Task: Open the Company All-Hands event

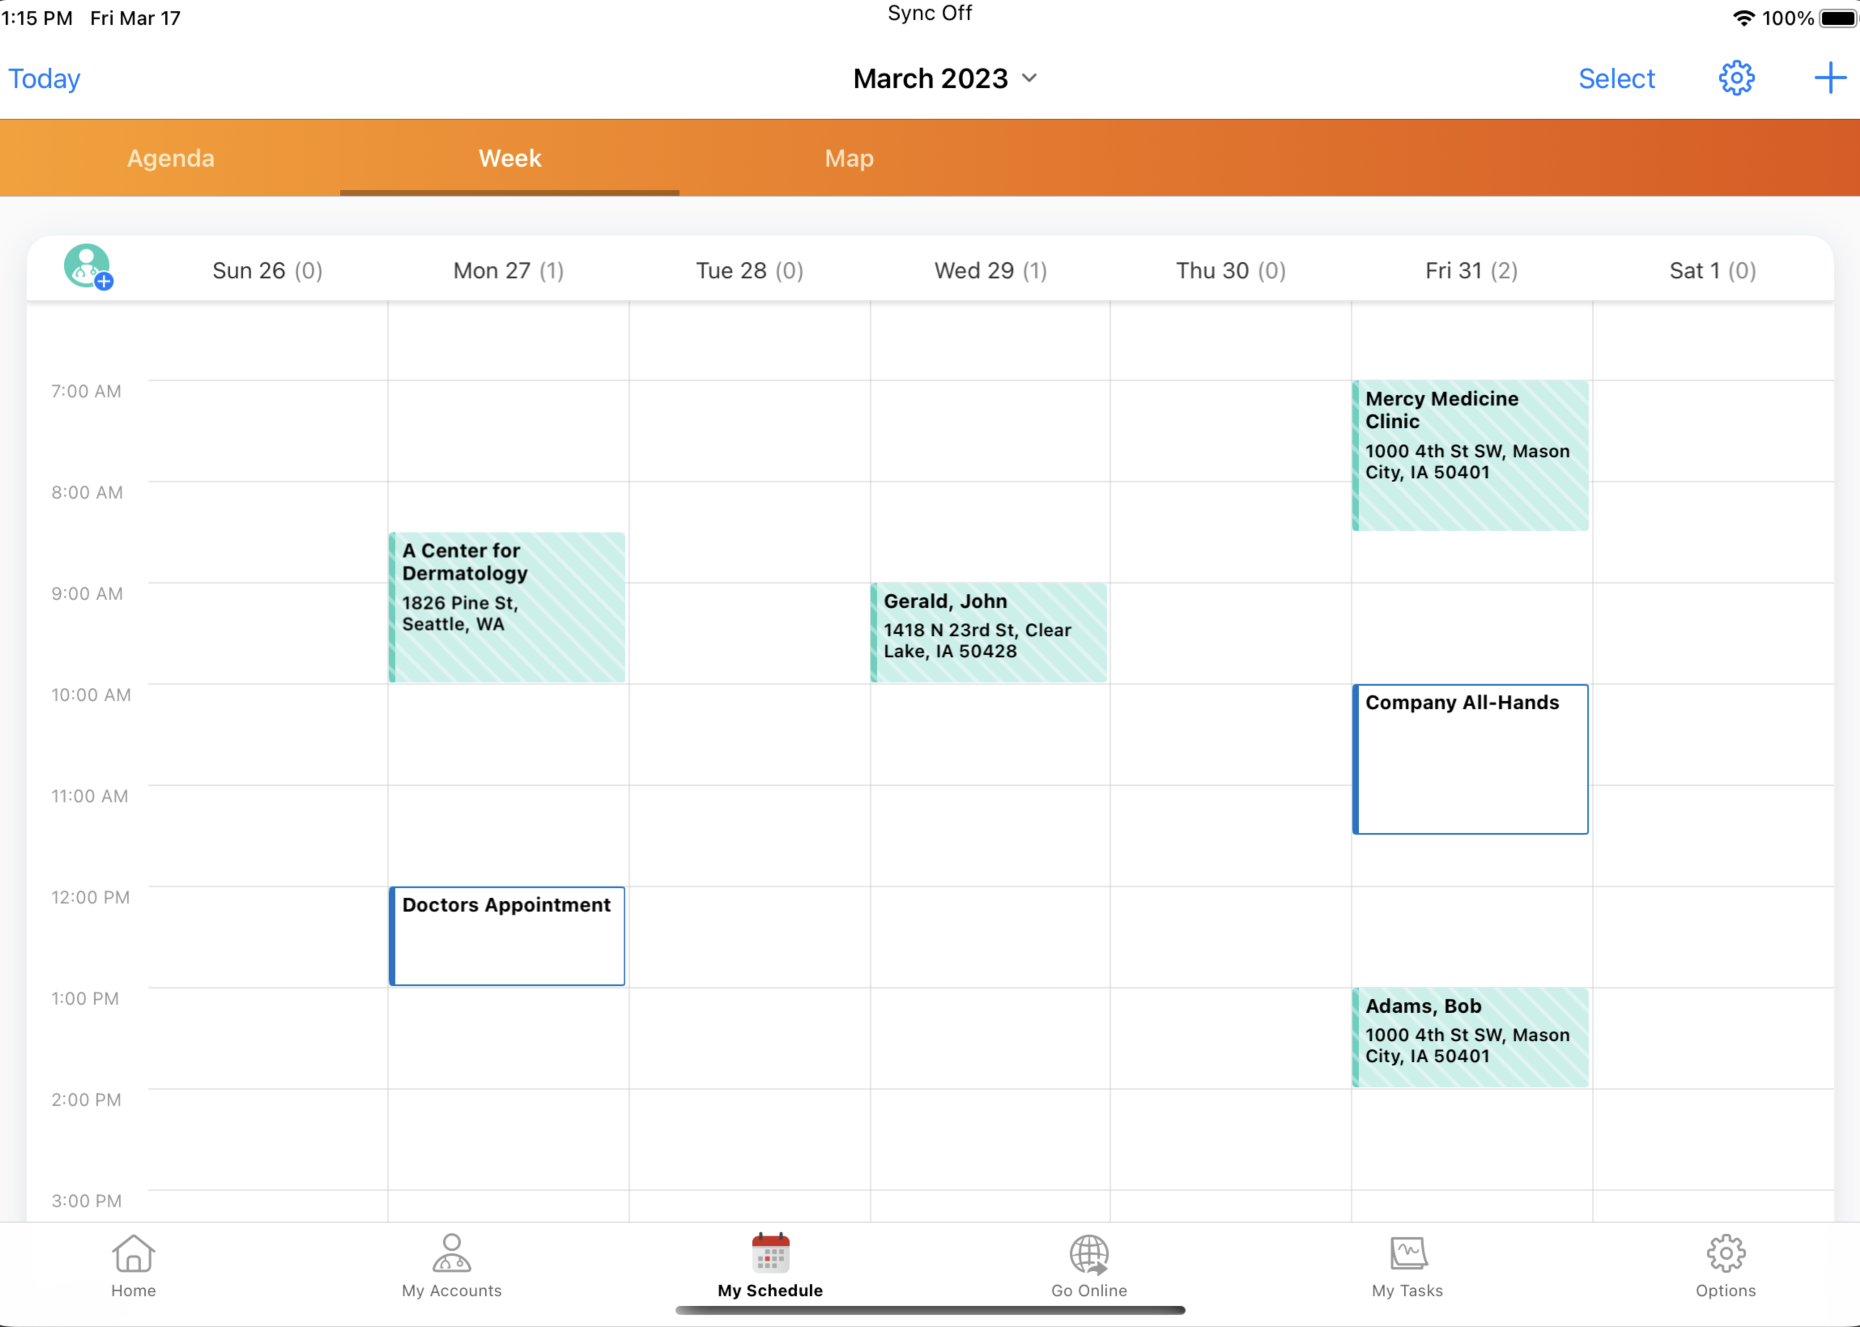Action: (1470, 759)
